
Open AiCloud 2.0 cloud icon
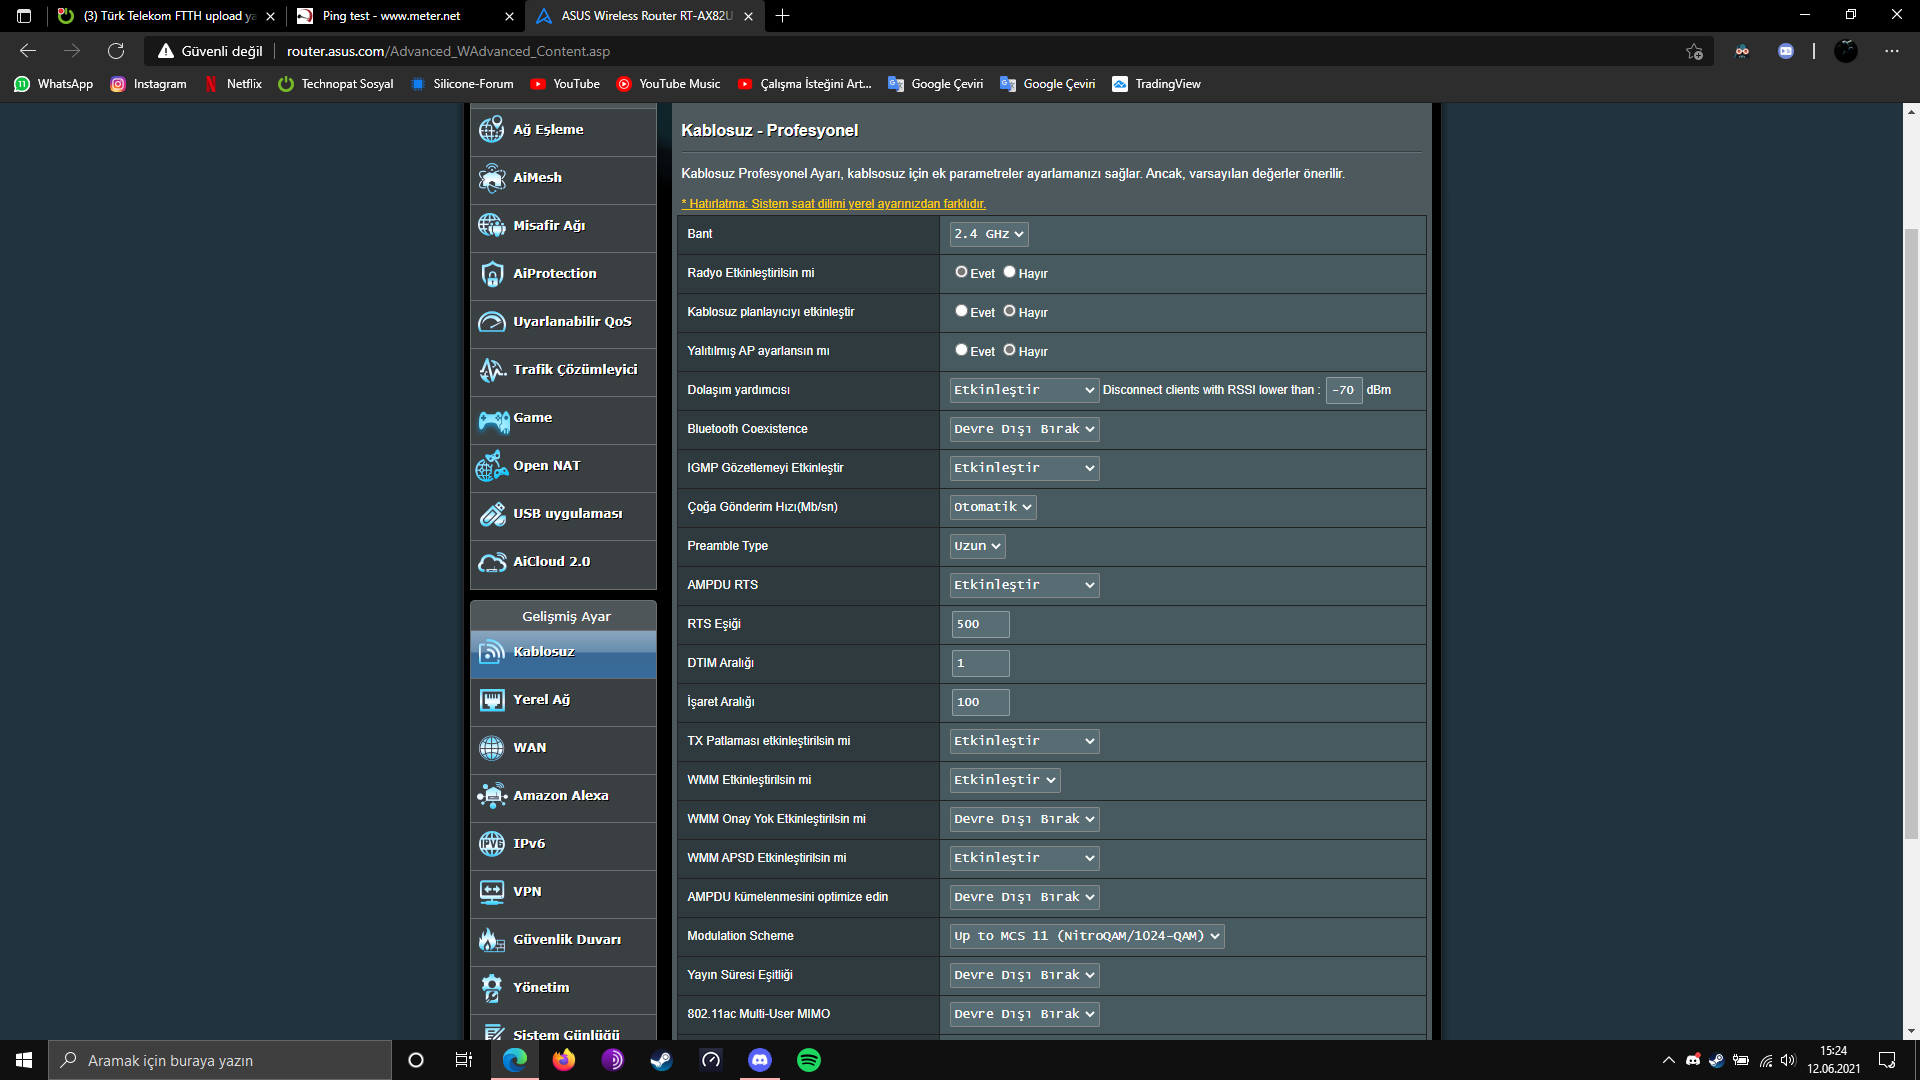pos(492,562)
